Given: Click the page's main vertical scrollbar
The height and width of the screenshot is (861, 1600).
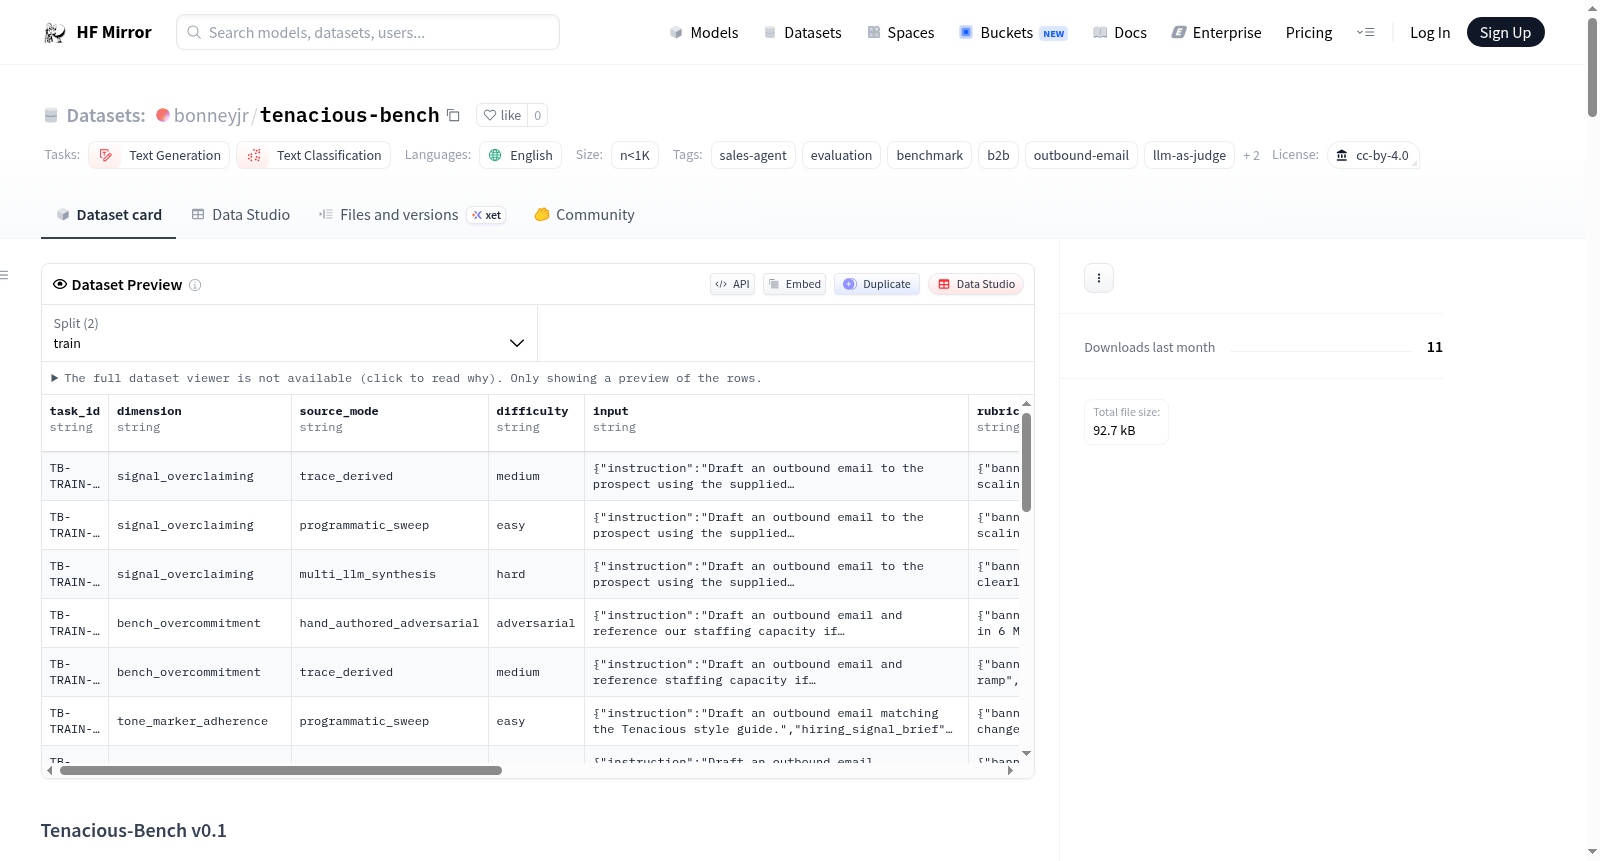Looking at the screenshot, I should click(x=1592, y=68).
